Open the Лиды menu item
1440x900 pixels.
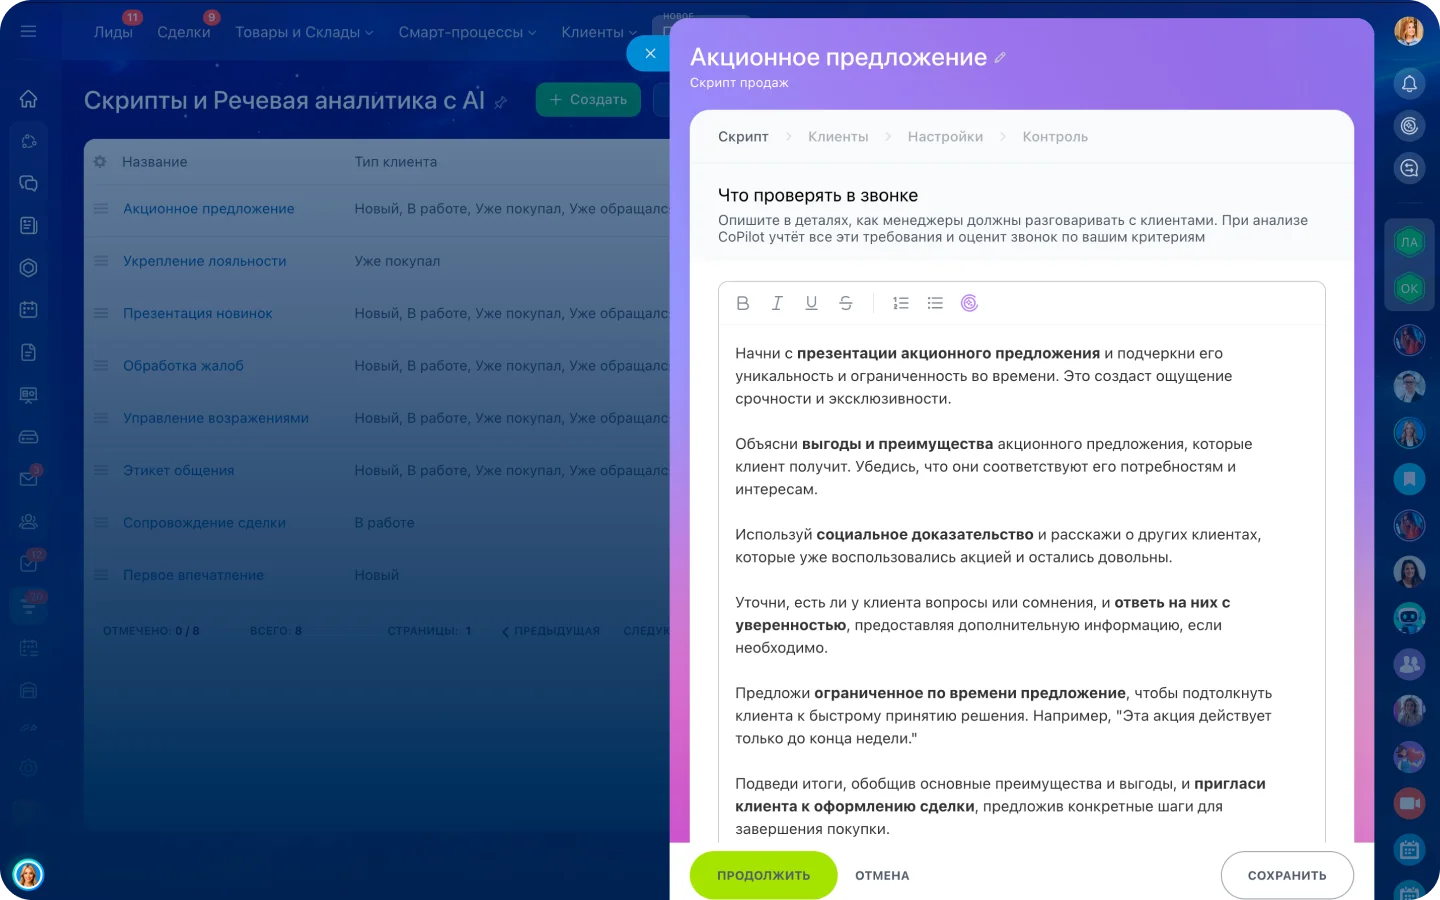point(114,32)
